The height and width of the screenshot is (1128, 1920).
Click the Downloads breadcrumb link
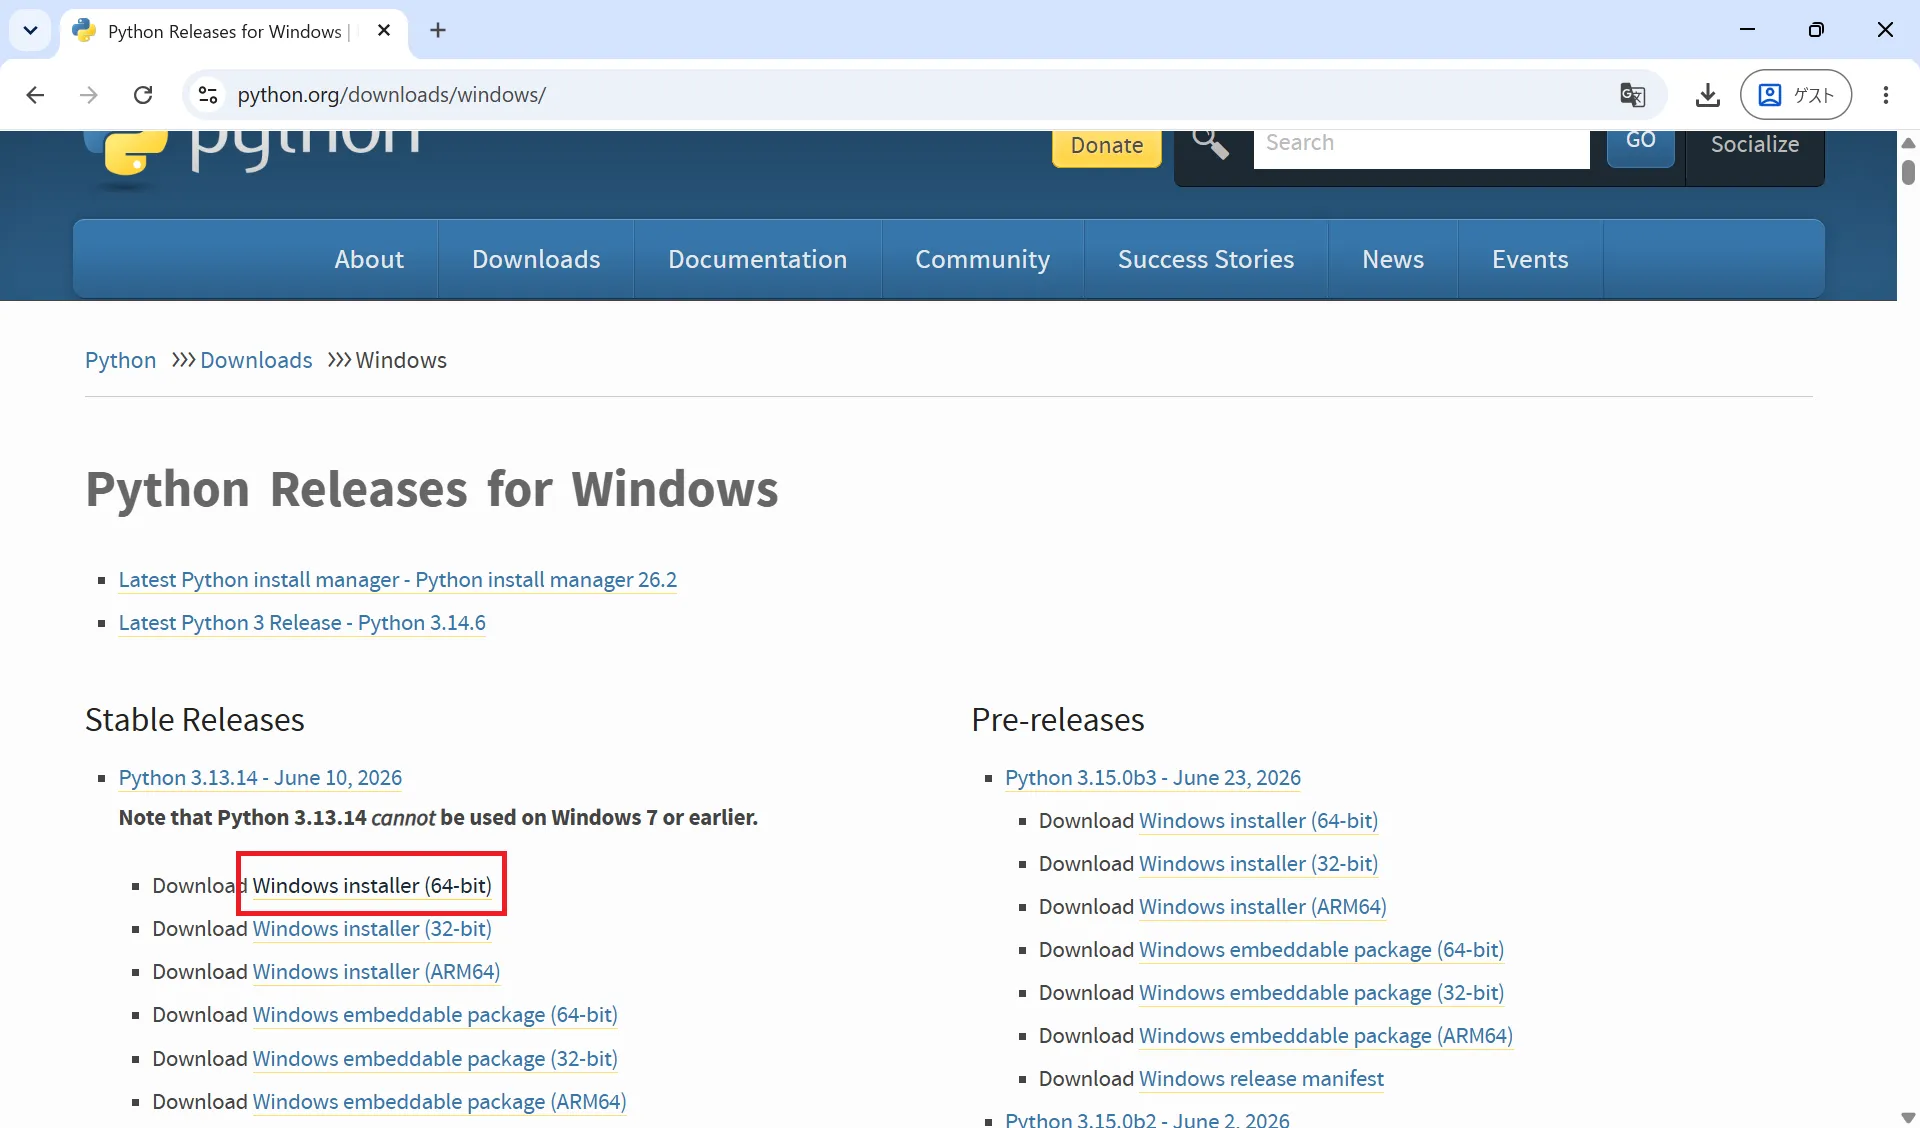pyautogui.click(x=256, y=360)
